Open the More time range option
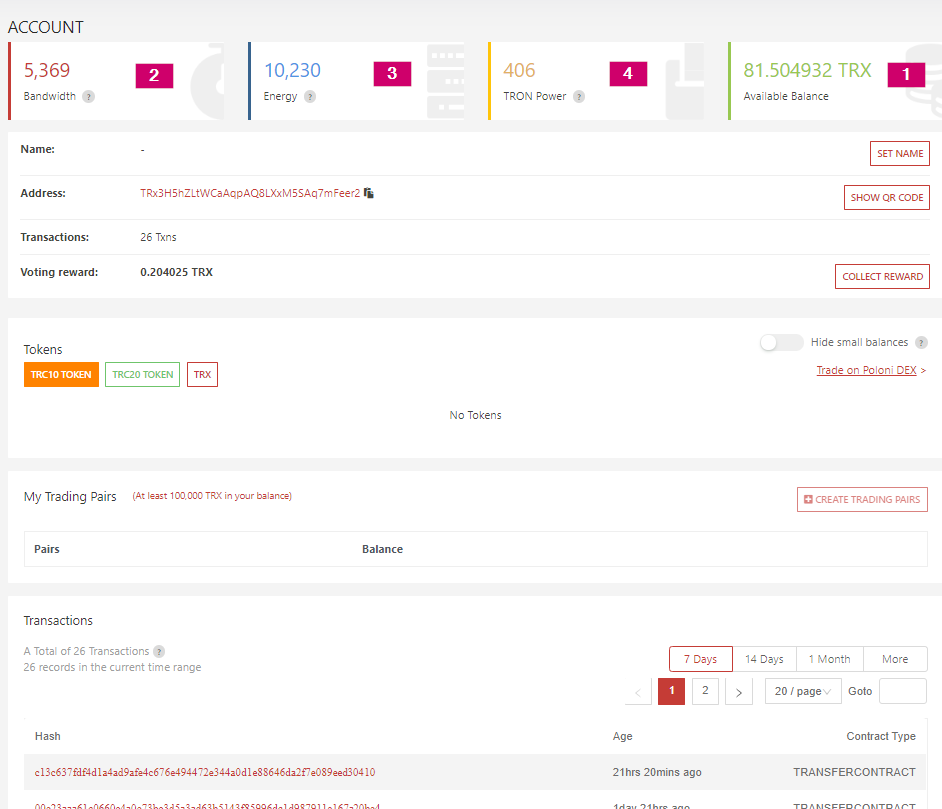Viewport: 942px width, 809px height. click(x=895, y=659)
